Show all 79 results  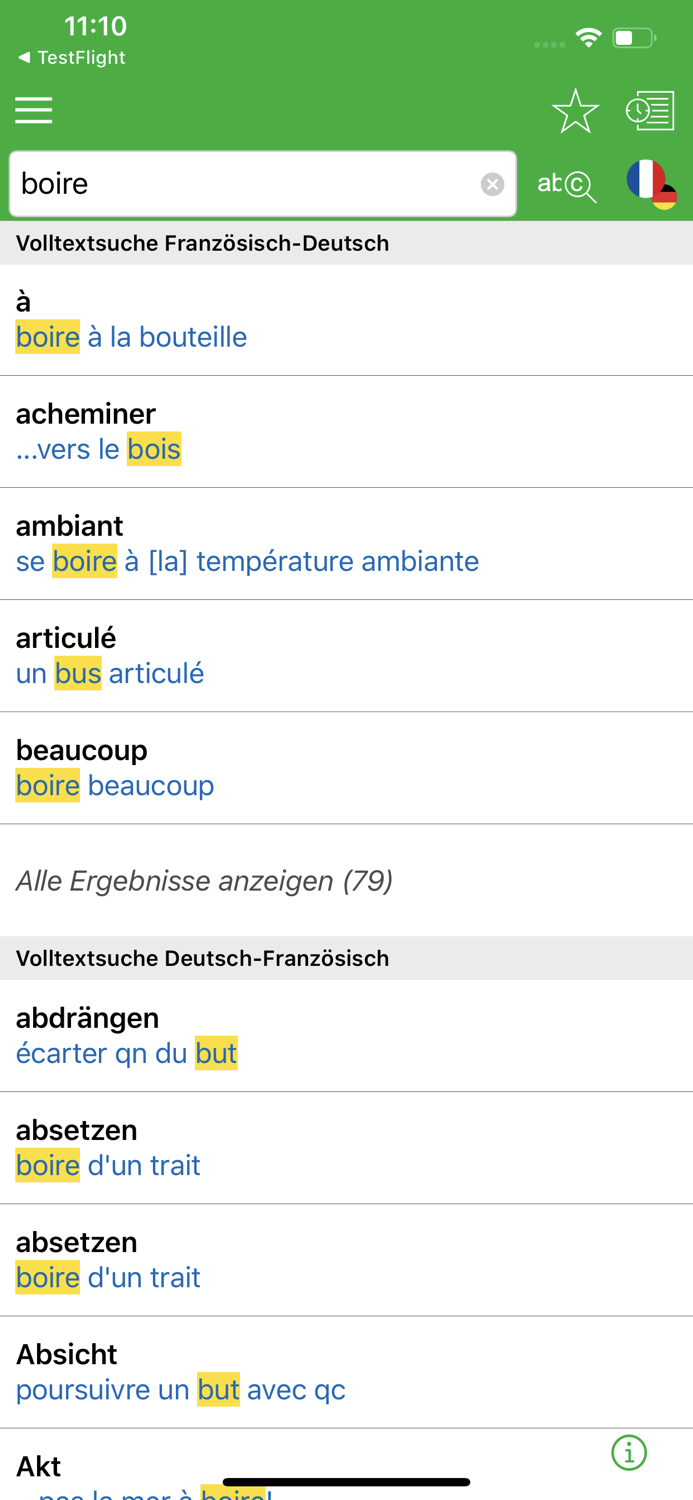(204, 881)
